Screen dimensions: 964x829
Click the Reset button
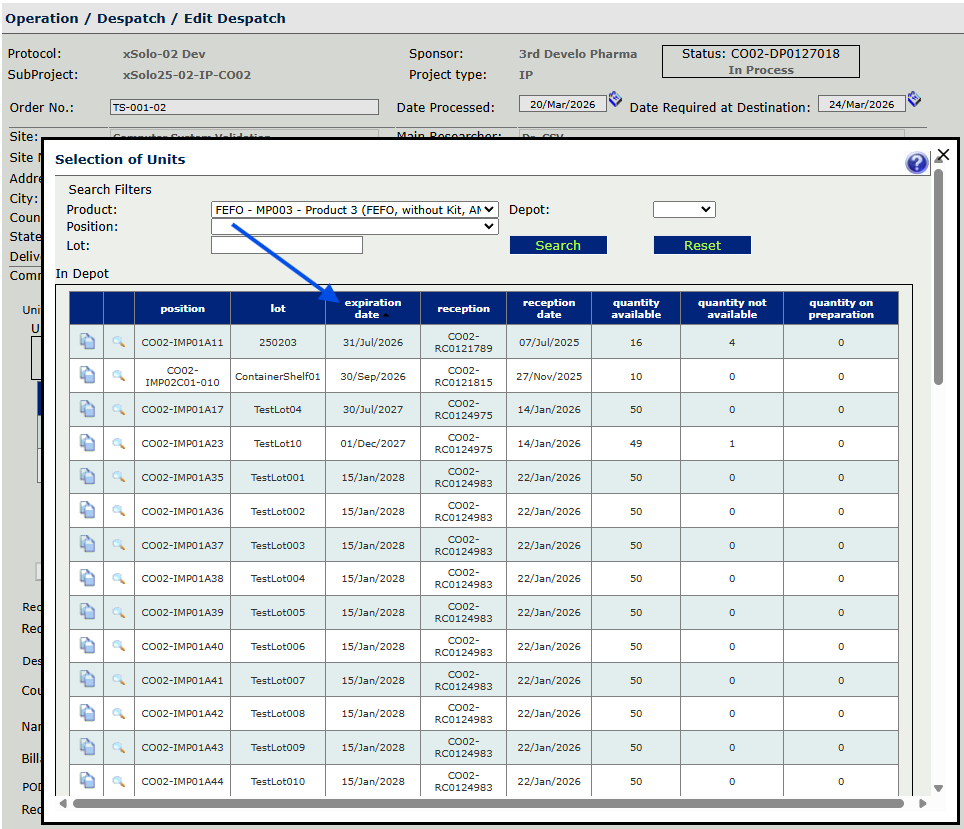point(702,245)
